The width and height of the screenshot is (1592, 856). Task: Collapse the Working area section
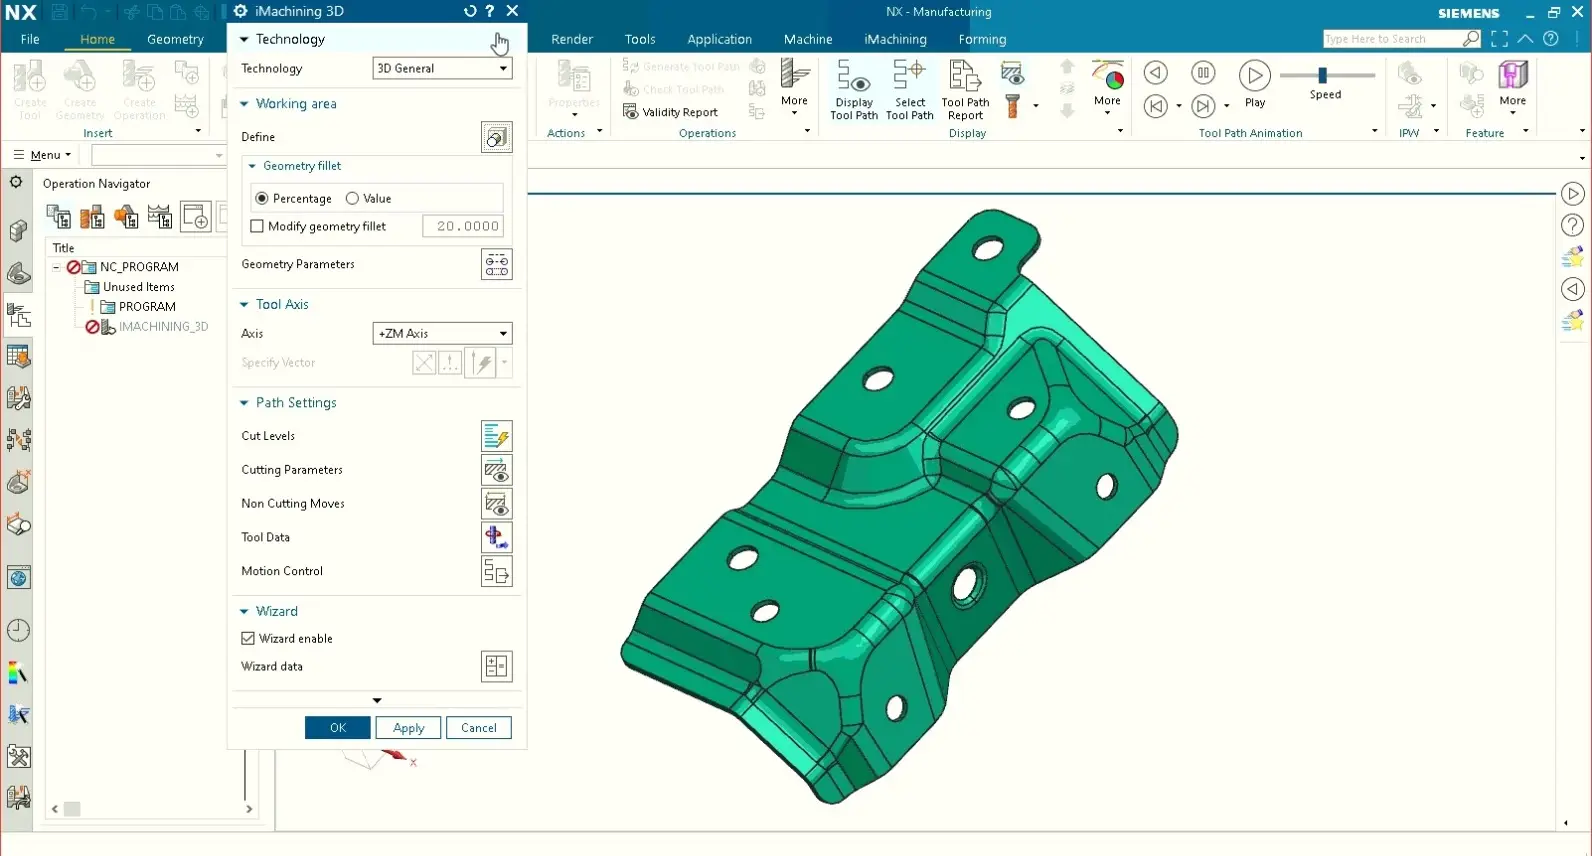pyautogui.click(x=244, y=104)
